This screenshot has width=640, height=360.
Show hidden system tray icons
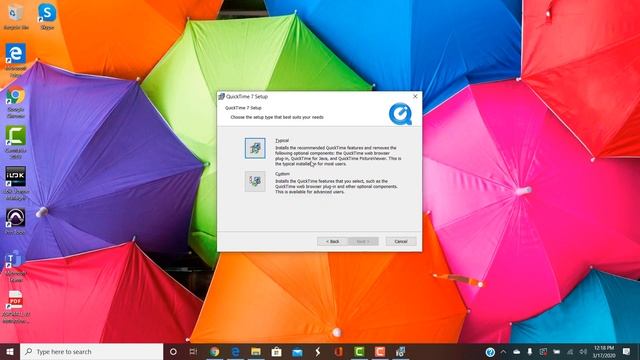(x=503, y=352)
